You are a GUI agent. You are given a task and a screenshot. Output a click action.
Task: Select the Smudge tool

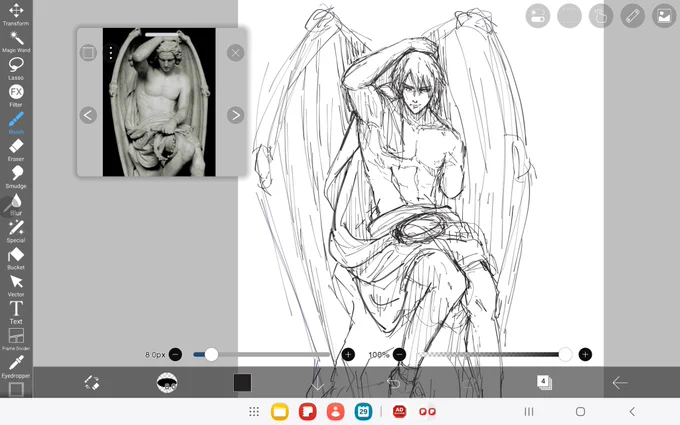16,177
